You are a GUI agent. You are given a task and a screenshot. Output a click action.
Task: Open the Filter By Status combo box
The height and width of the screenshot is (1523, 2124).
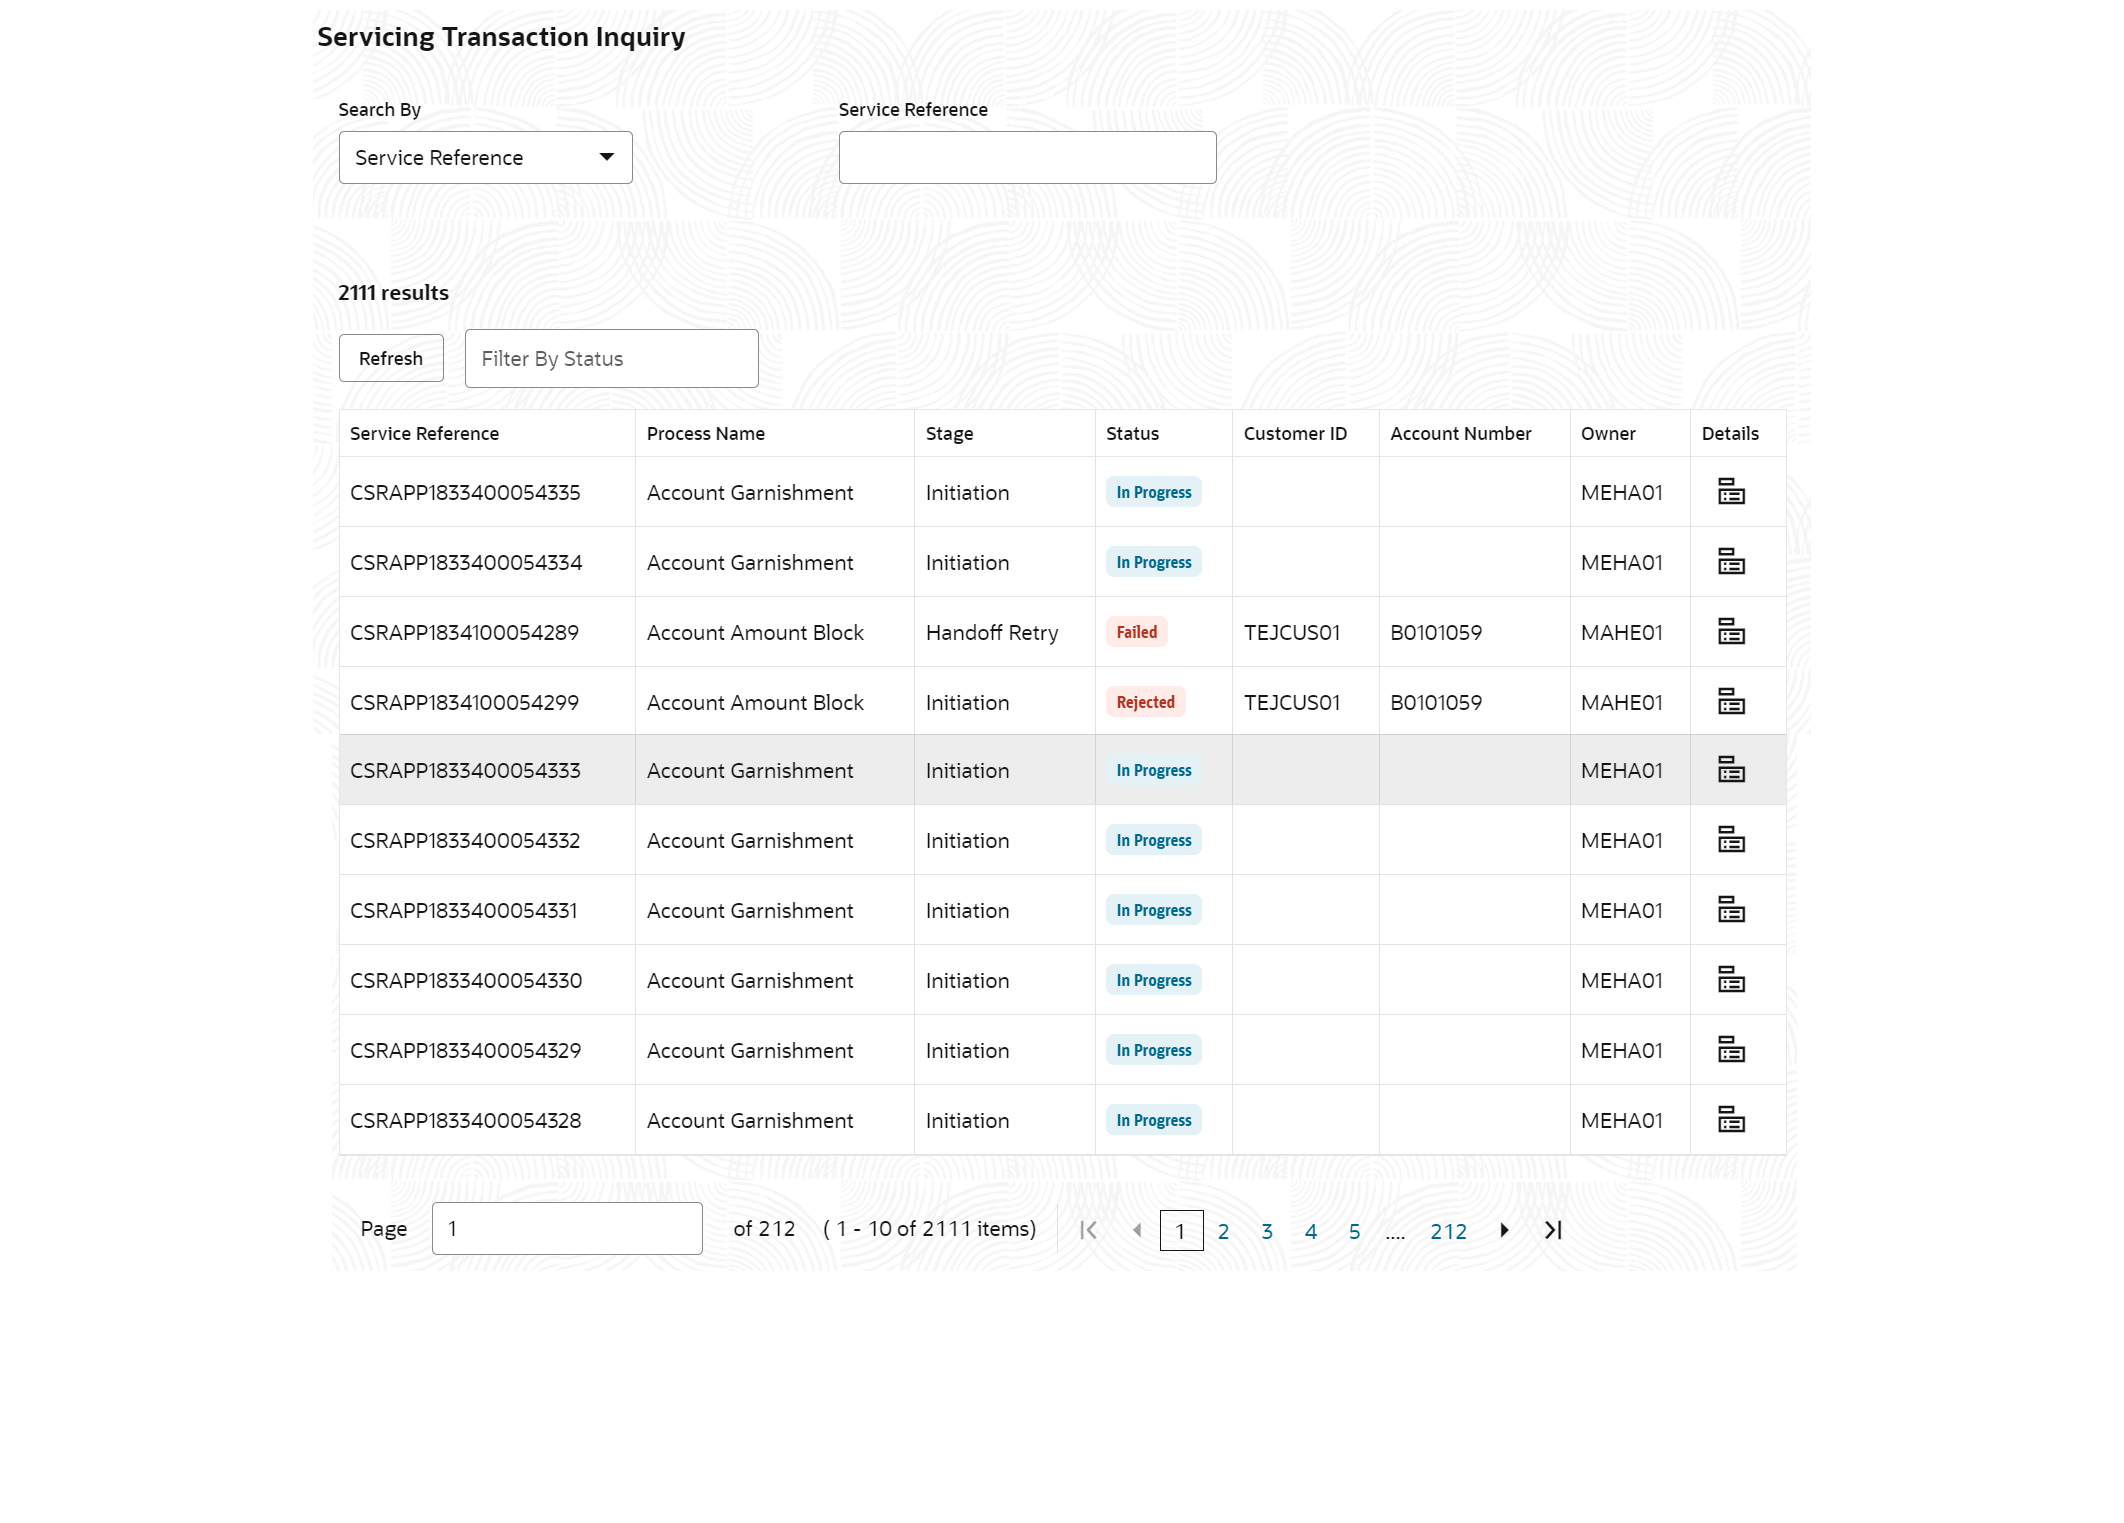tap(611, 359)
